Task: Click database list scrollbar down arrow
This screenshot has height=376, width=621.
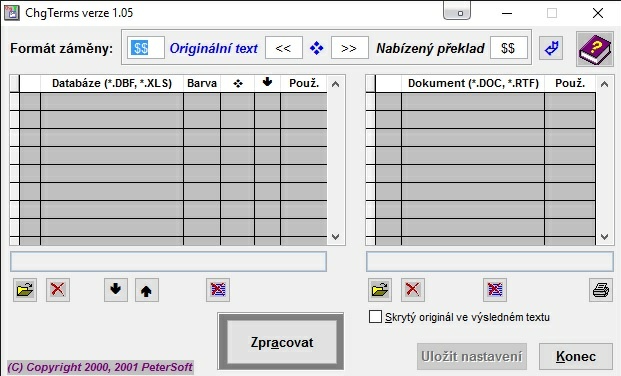Action: click(x=335, y=237)
